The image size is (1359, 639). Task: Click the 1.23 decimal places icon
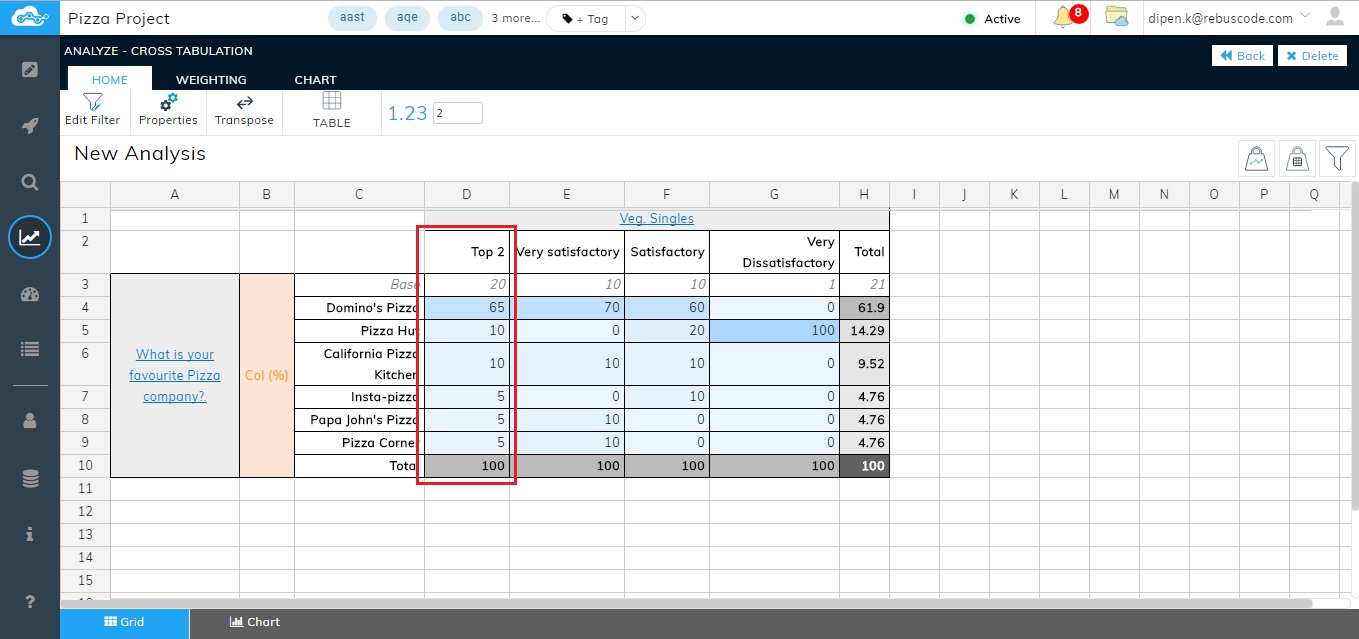tap(407, 113)
